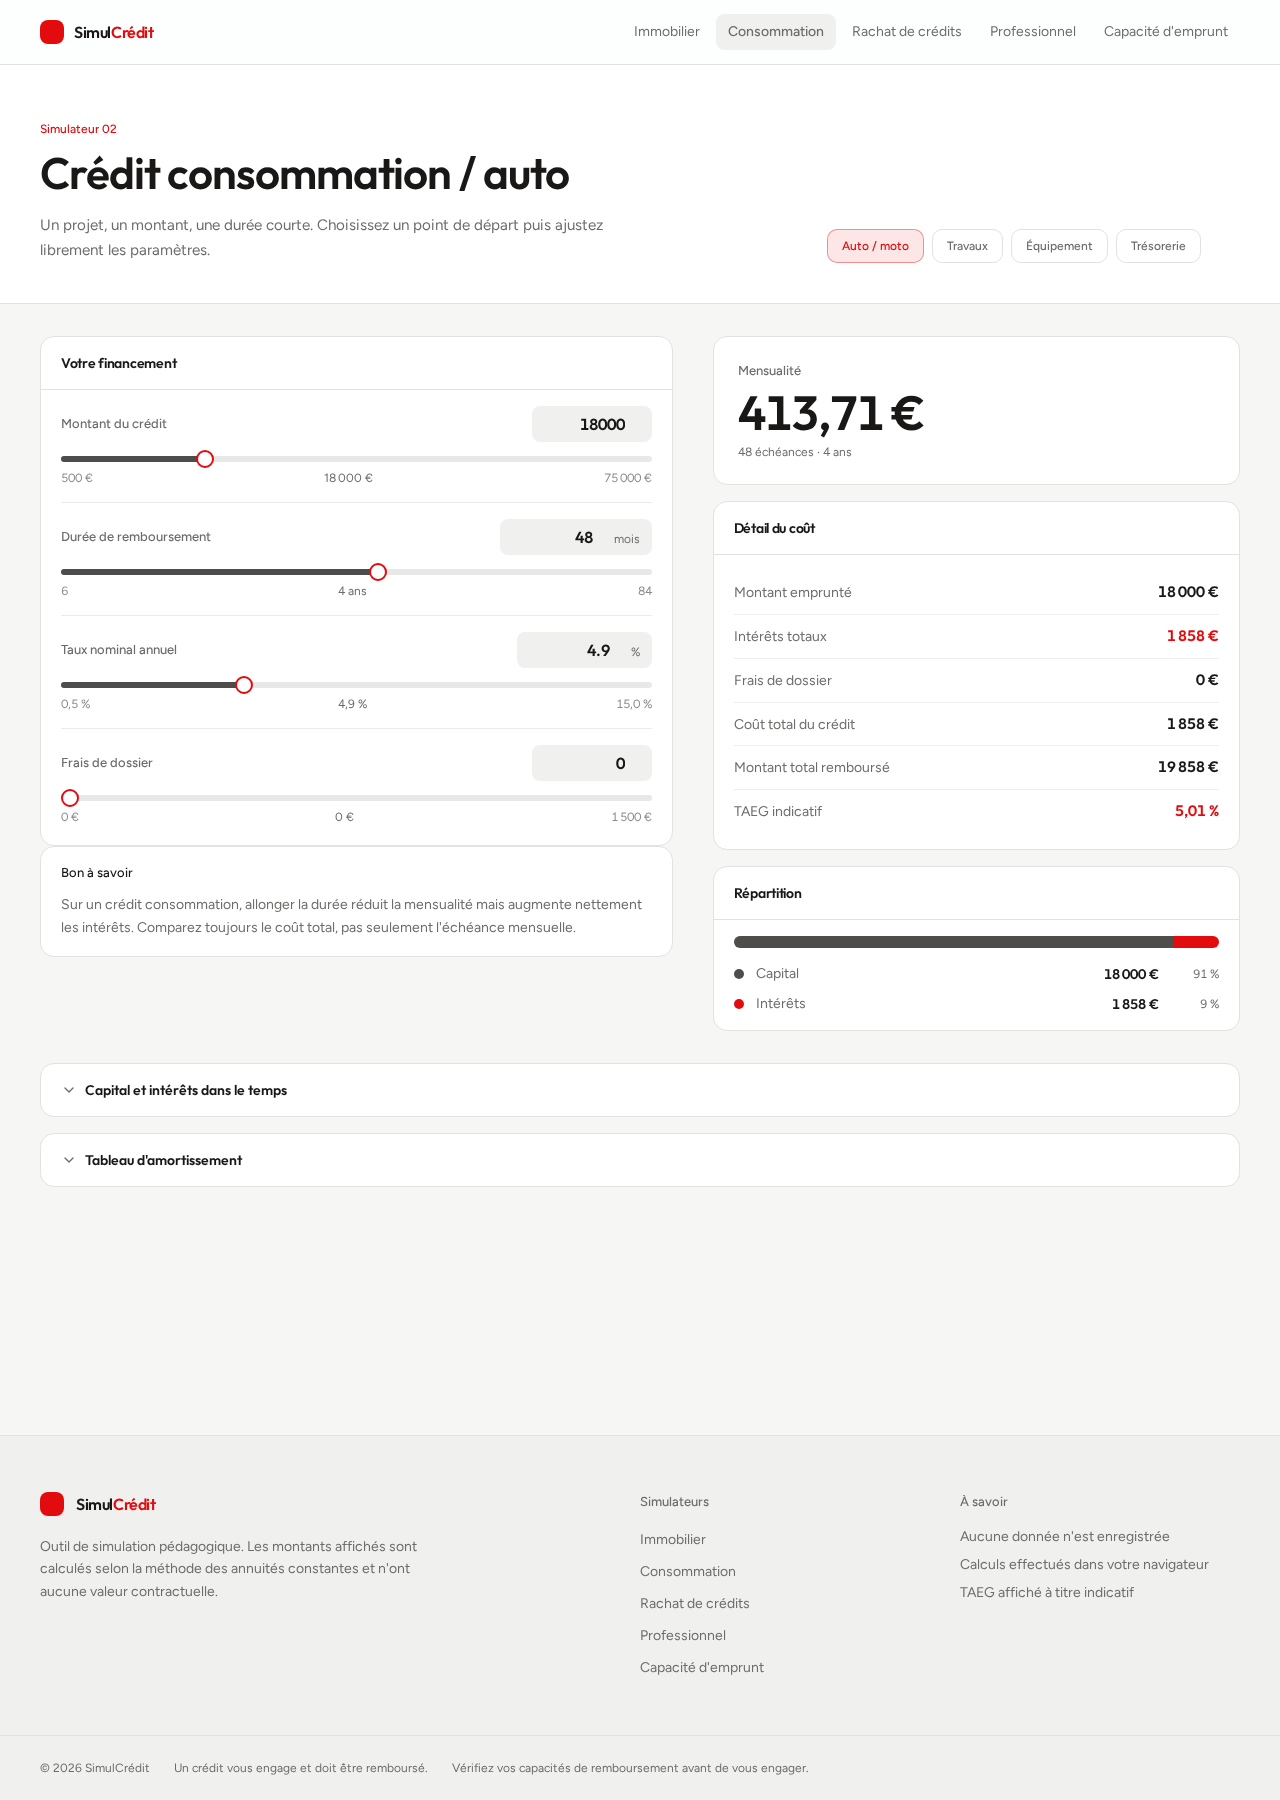Click the red Intérêts legend dot
The width and height of the screenshot is (1280, 1800).
pos(739,1004)
